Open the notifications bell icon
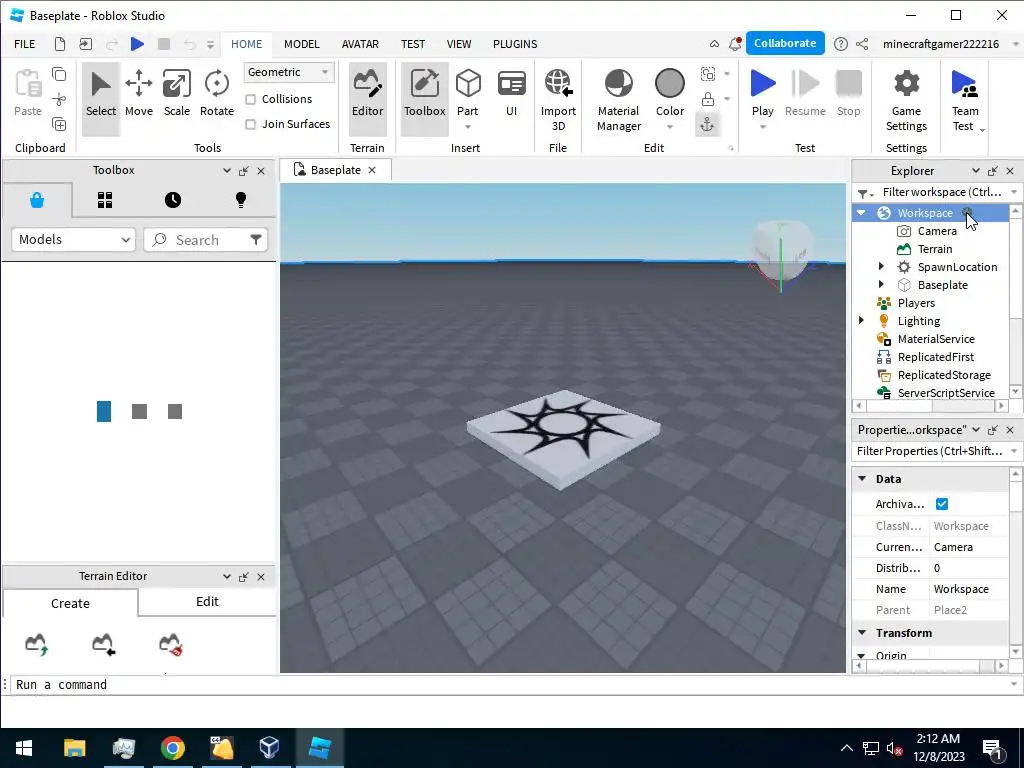Viewport: 1024px width, 768px height. coord(735,44)
